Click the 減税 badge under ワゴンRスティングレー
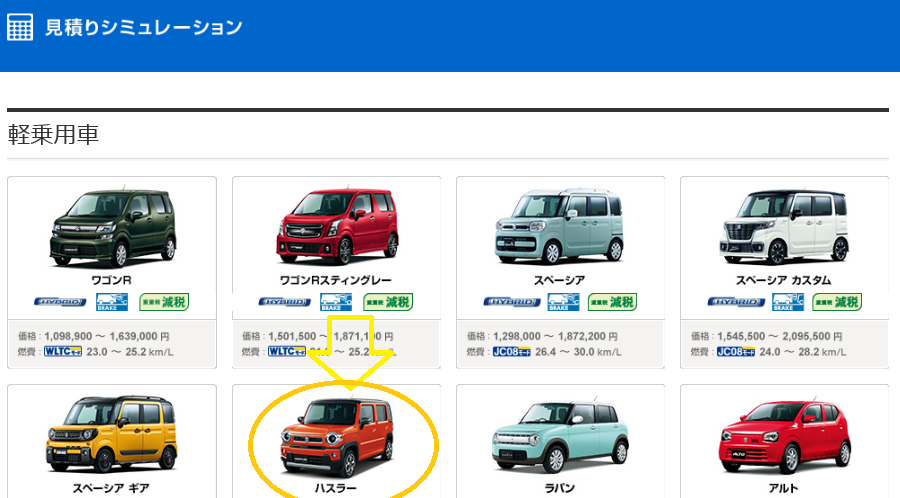The width and height of the screenshot is (900, 498). [x=388, y=302]
